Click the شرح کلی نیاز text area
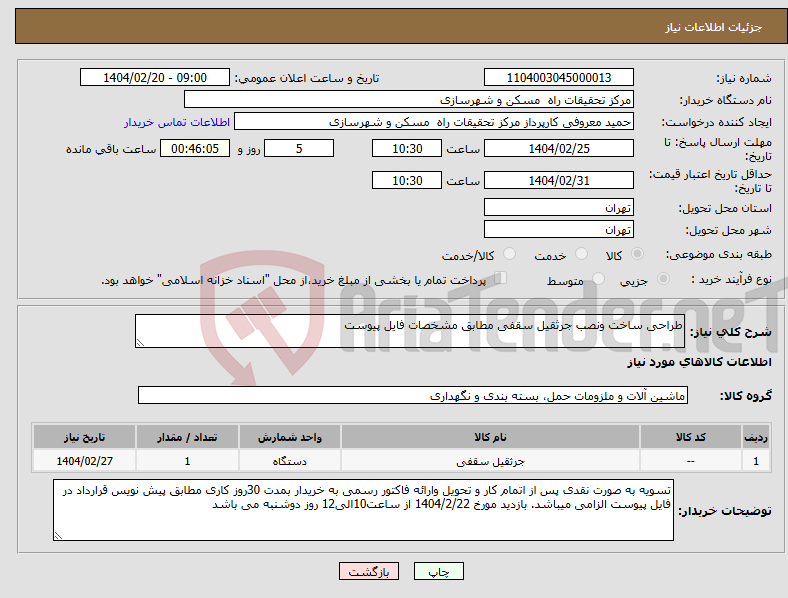Viewport: 788px width, 598px height. click(410, 331)
